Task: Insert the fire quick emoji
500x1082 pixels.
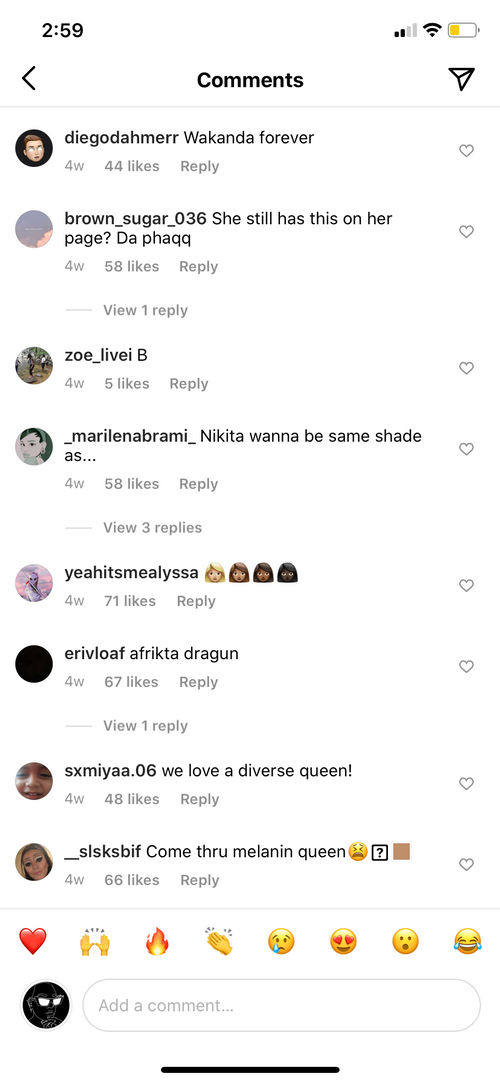Action: coord(157,941)
